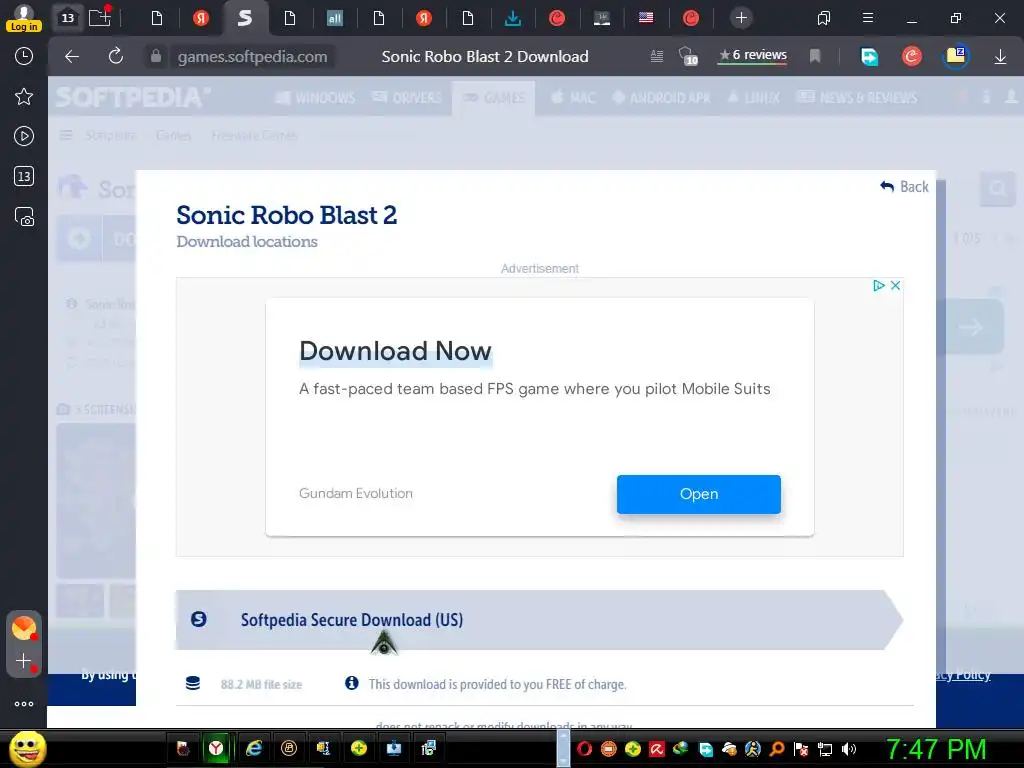Click the yellow folder extension icon
The image size is (1024, 768).
pos(956,56)
